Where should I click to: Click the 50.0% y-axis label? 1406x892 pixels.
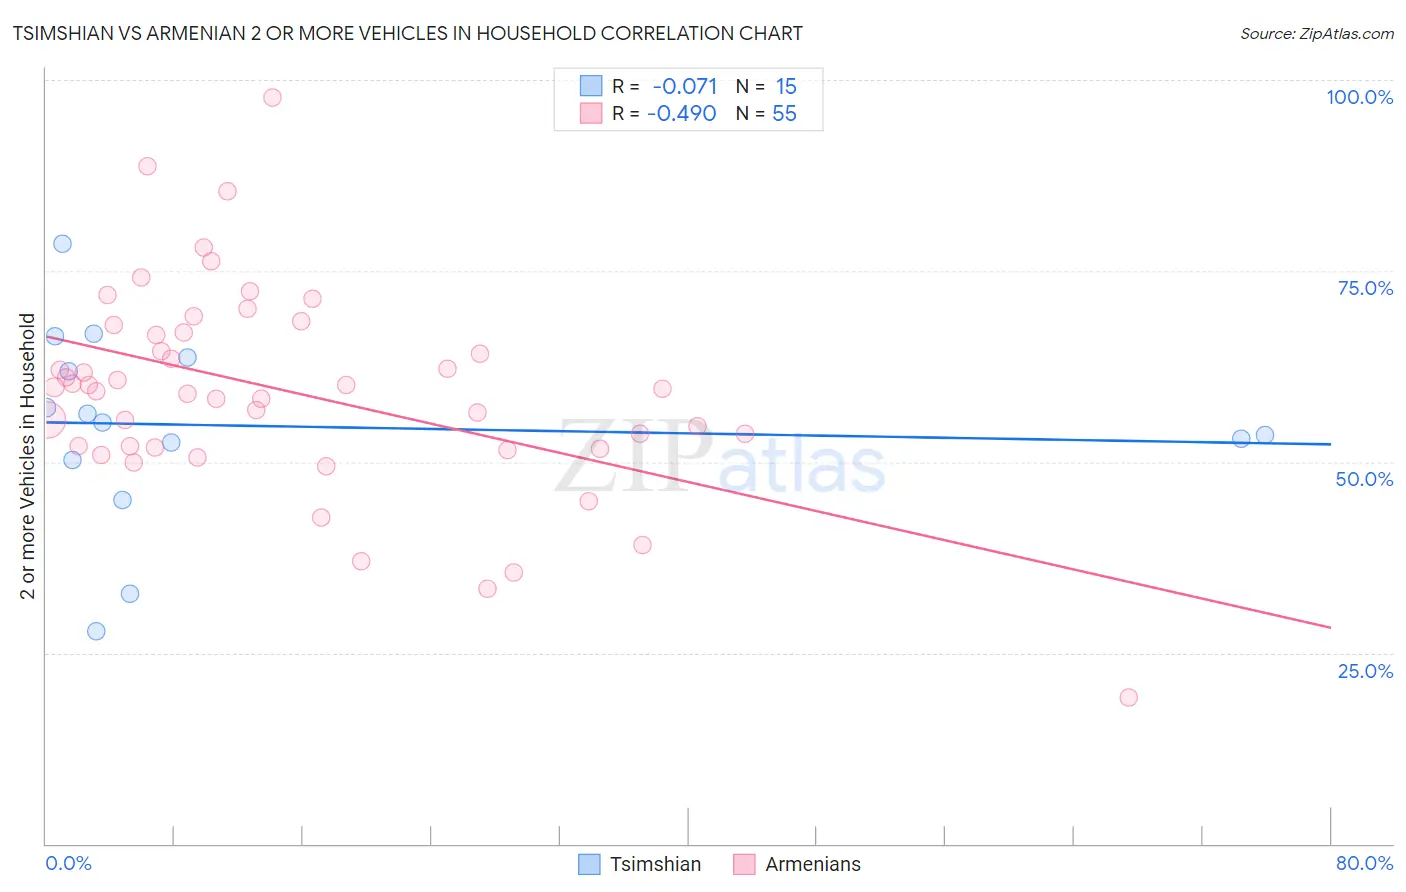click(x=1364, y=479)
